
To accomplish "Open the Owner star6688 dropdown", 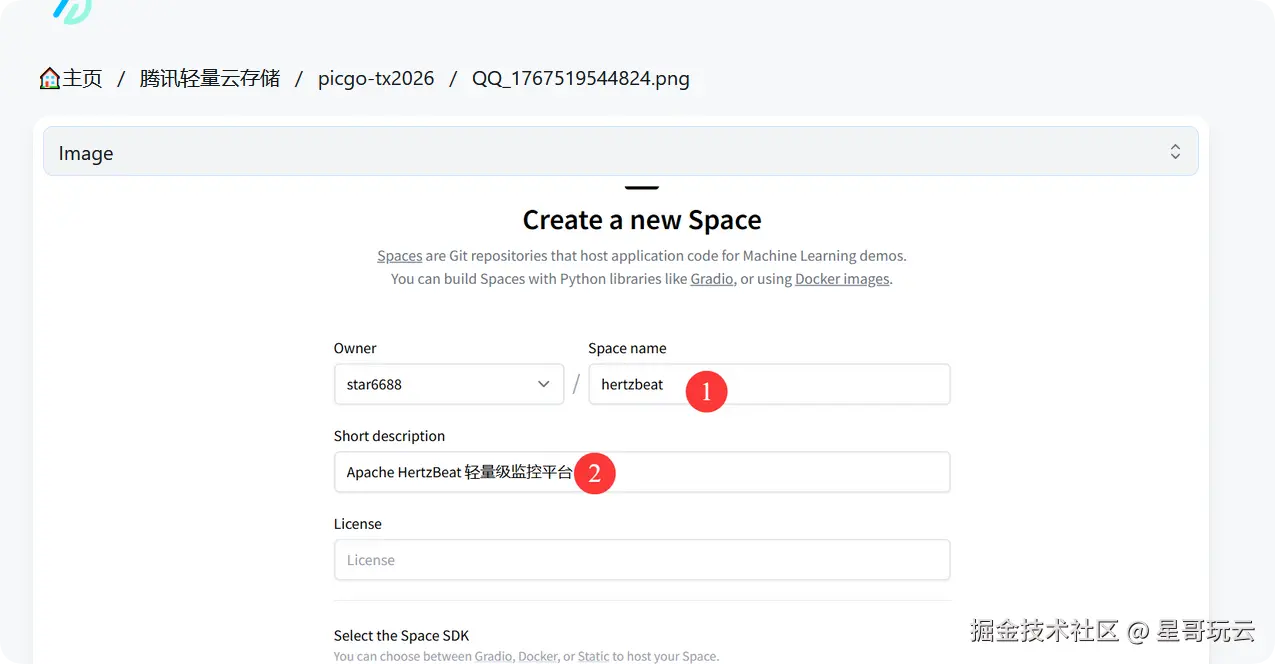I will [x=449, y=384].
